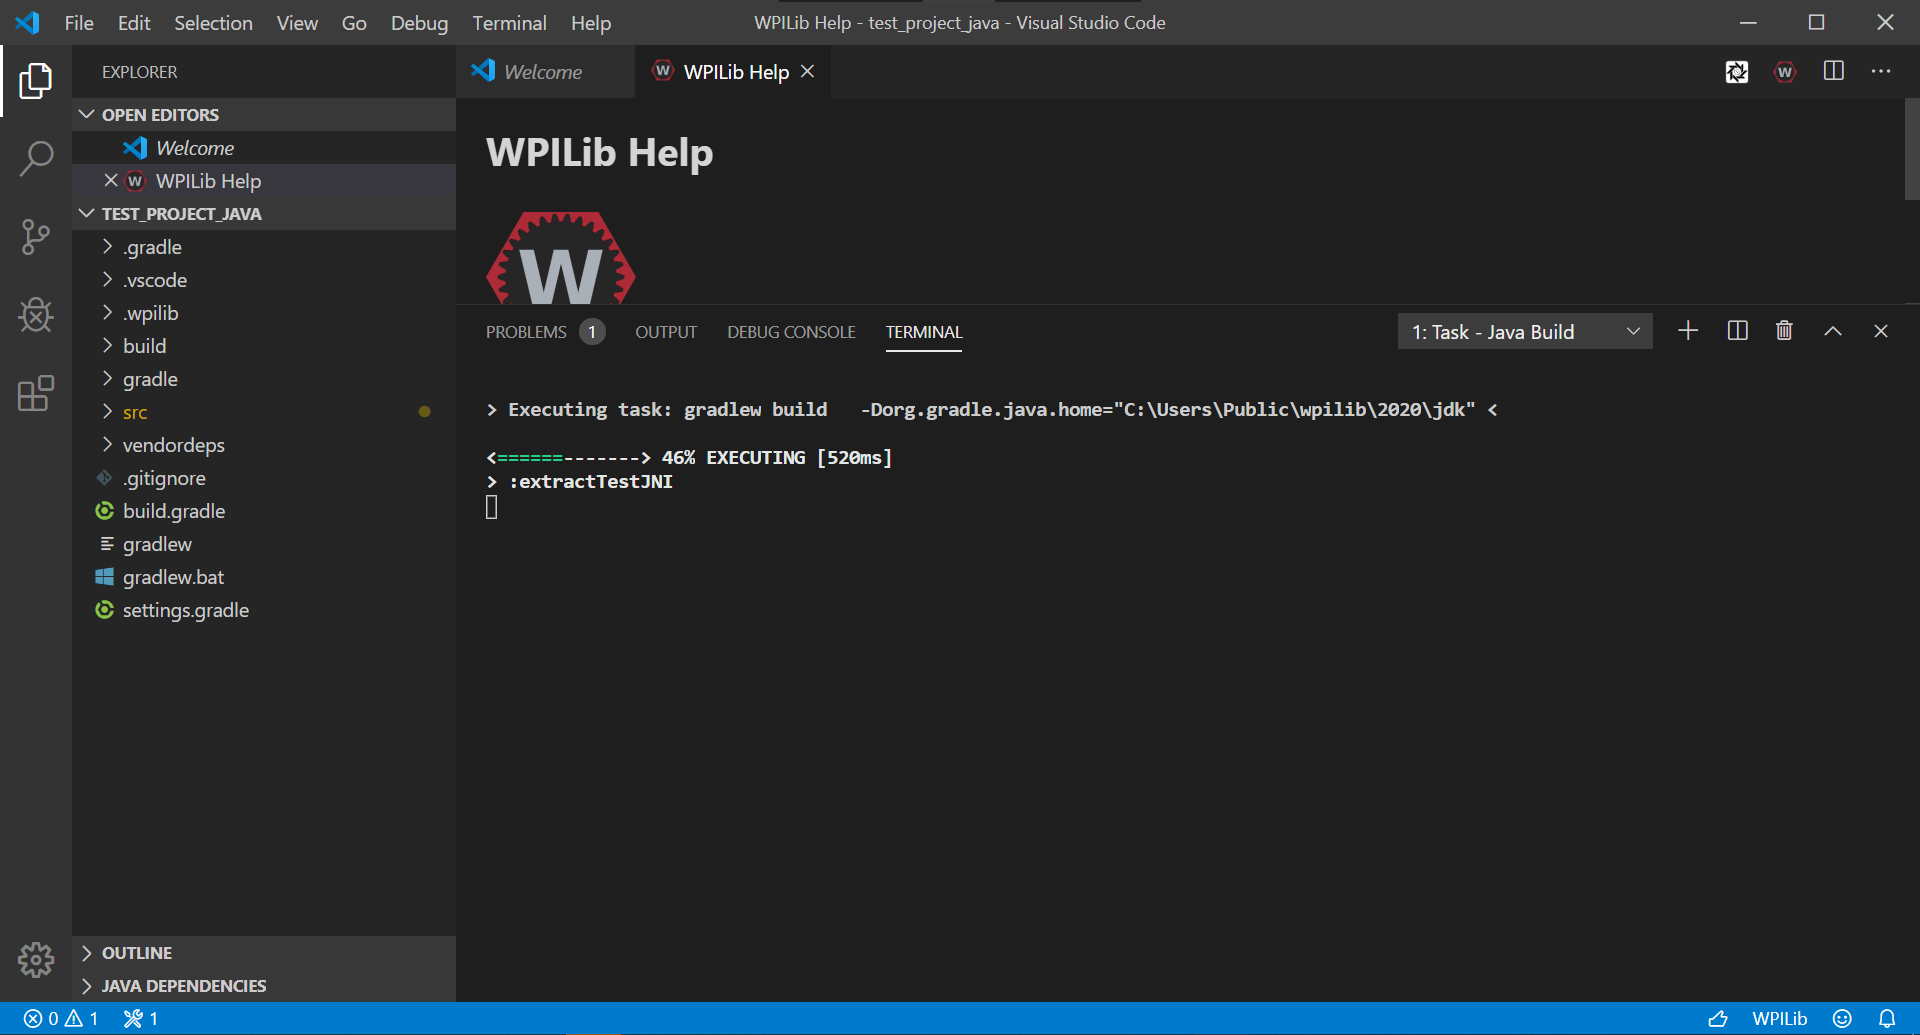
Task: Open the Explorer view in activity bar
Action: coord(36,81)
